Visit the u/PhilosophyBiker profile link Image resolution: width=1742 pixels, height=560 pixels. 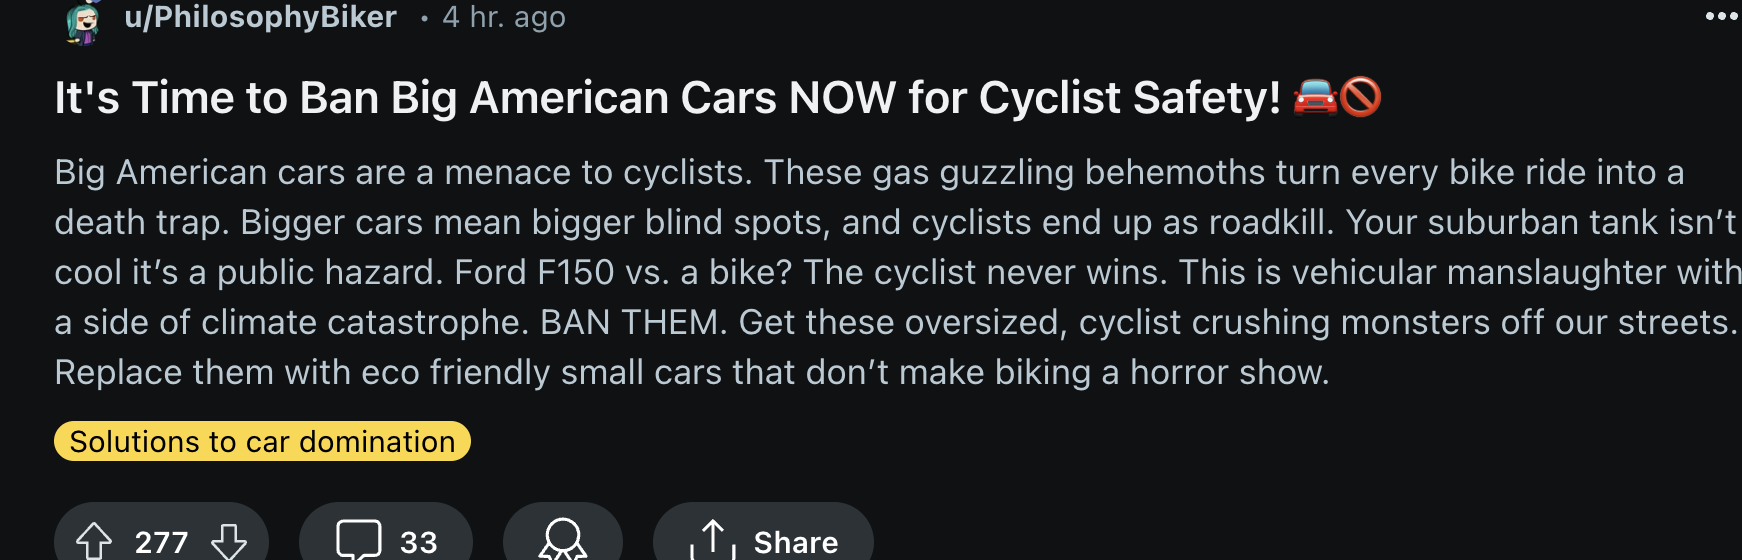[x=260, y=17]
